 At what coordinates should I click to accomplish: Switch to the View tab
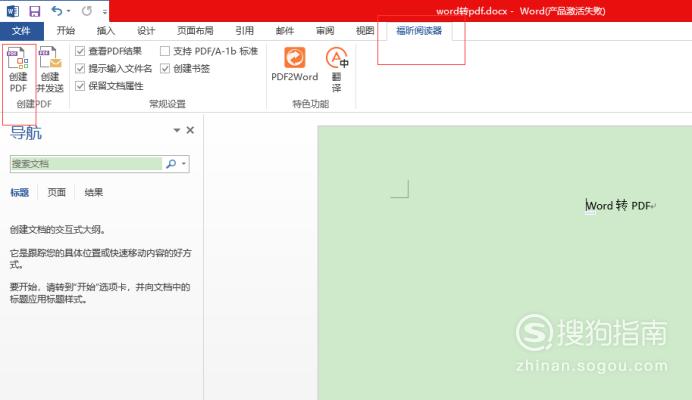(x=365, y=30)
